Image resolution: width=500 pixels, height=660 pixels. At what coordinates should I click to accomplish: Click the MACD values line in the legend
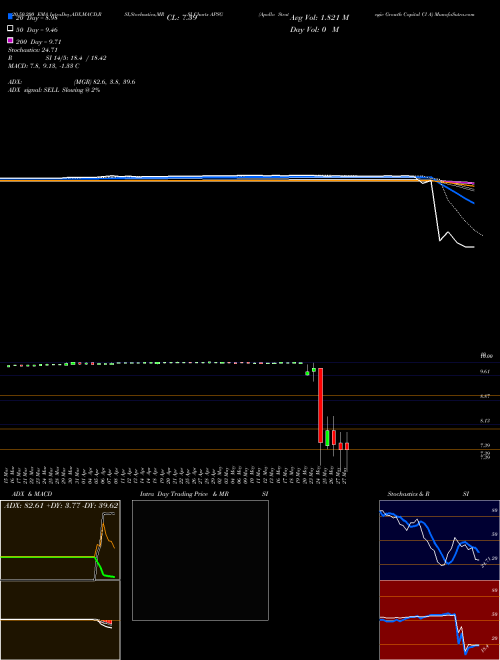pyautogui.click(x=44, y=66)
